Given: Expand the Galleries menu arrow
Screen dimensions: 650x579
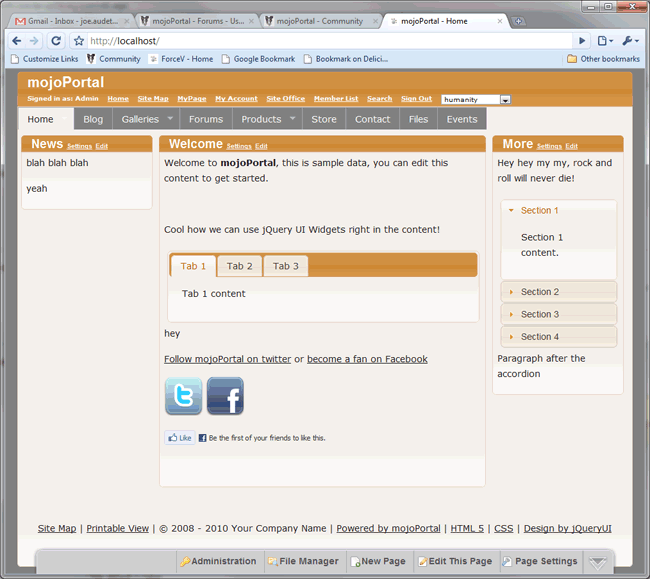Looking at the screenshot, I should click(x=167, y=119).
